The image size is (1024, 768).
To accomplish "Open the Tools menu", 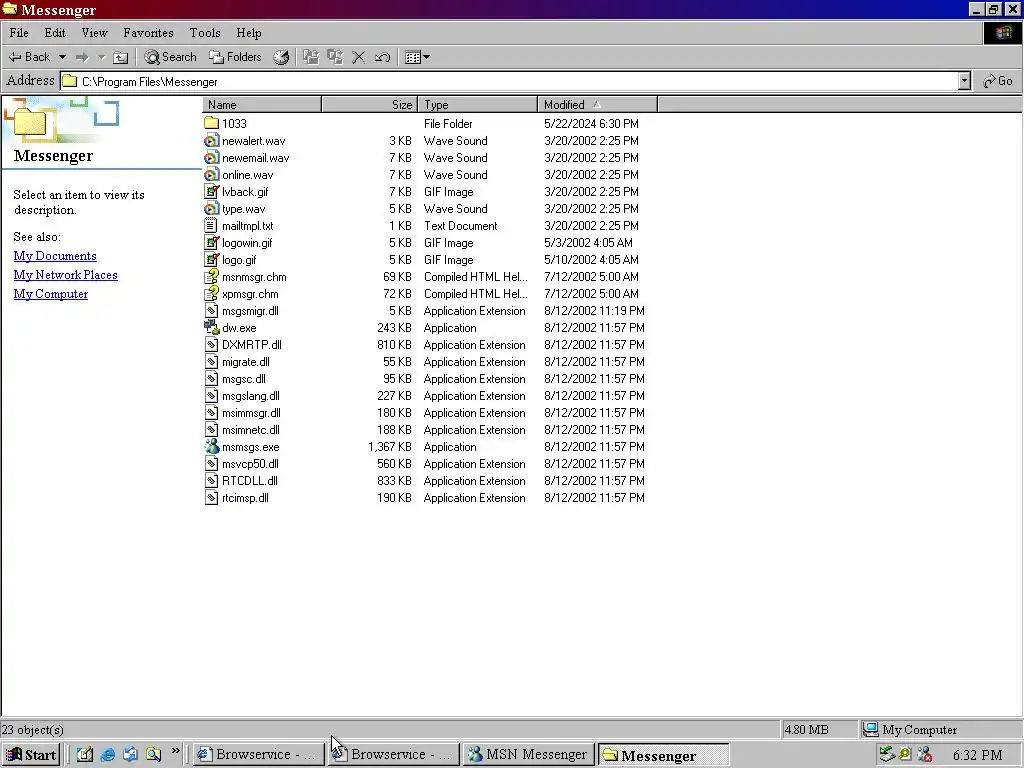I will (205, 33).
